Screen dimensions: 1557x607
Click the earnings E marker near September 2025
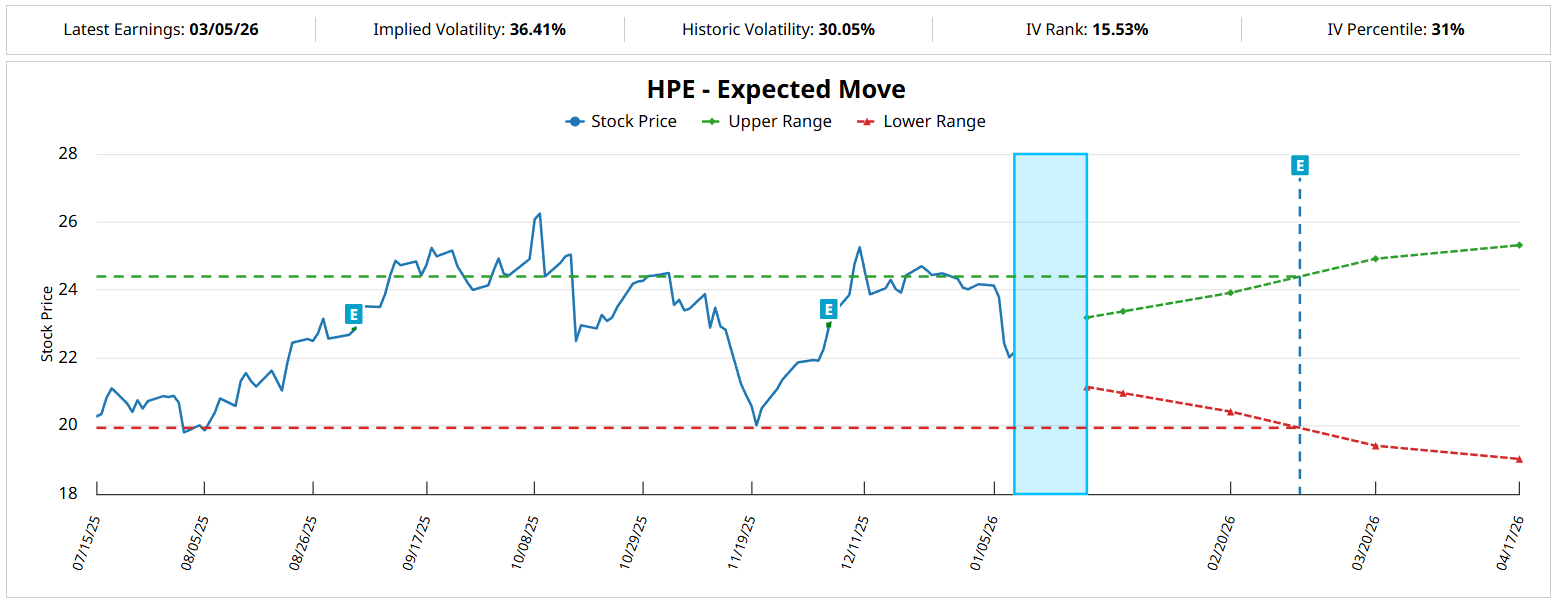pos(353,314)
